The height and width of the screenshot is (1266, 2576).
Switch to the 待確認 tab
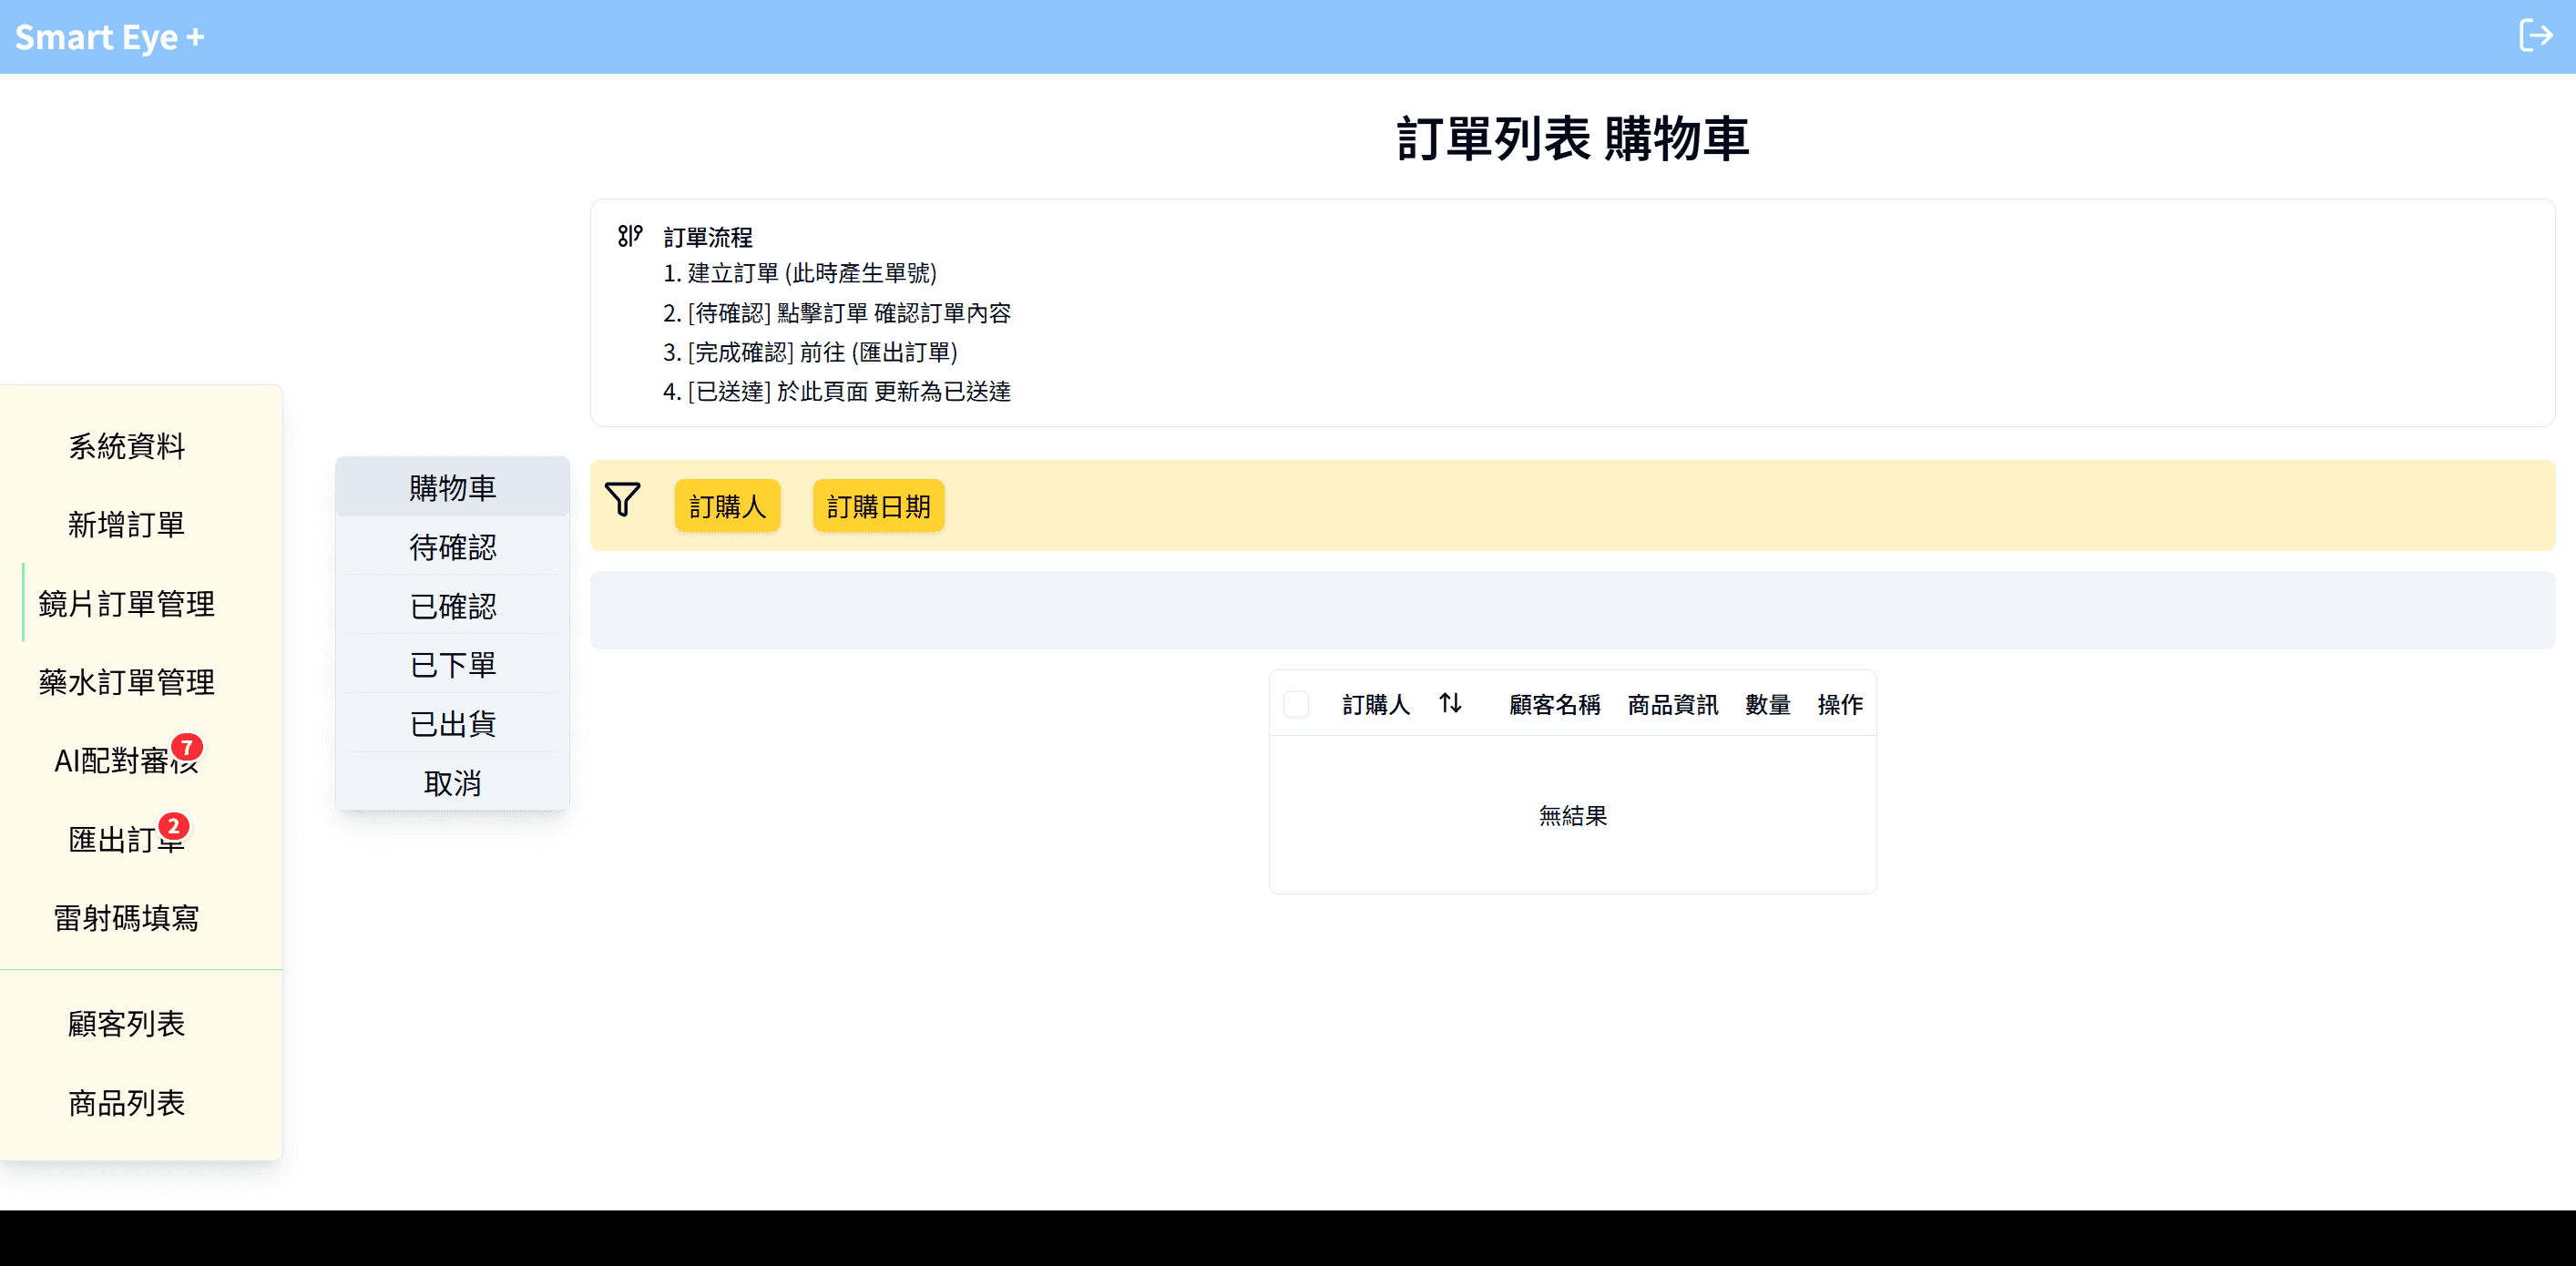pos(452,546)
